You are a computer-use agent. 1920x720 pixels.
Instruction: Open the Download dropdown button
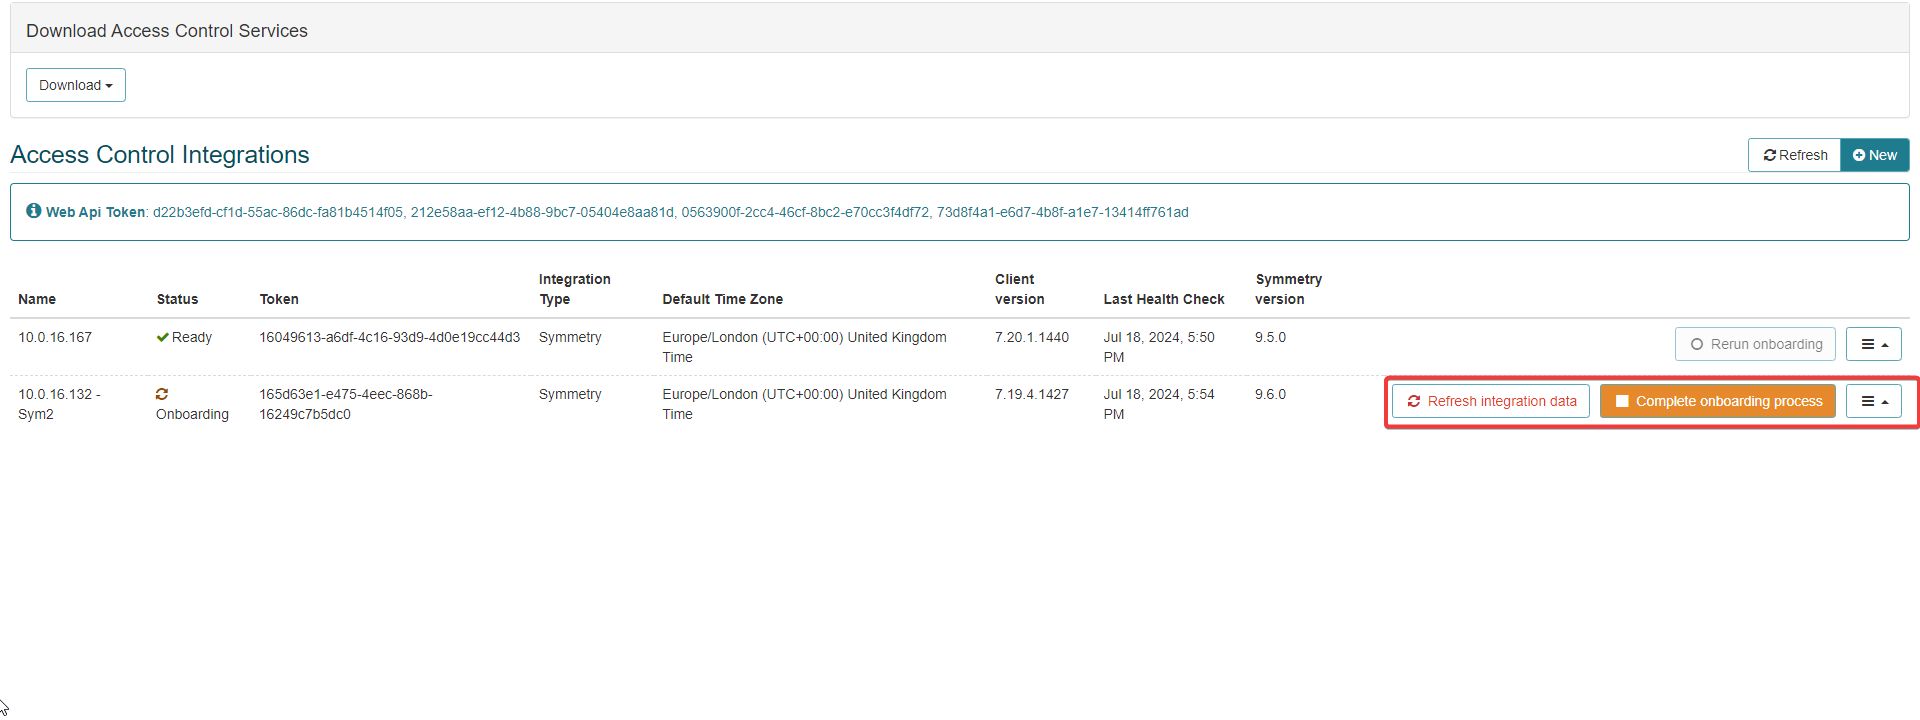75,85
